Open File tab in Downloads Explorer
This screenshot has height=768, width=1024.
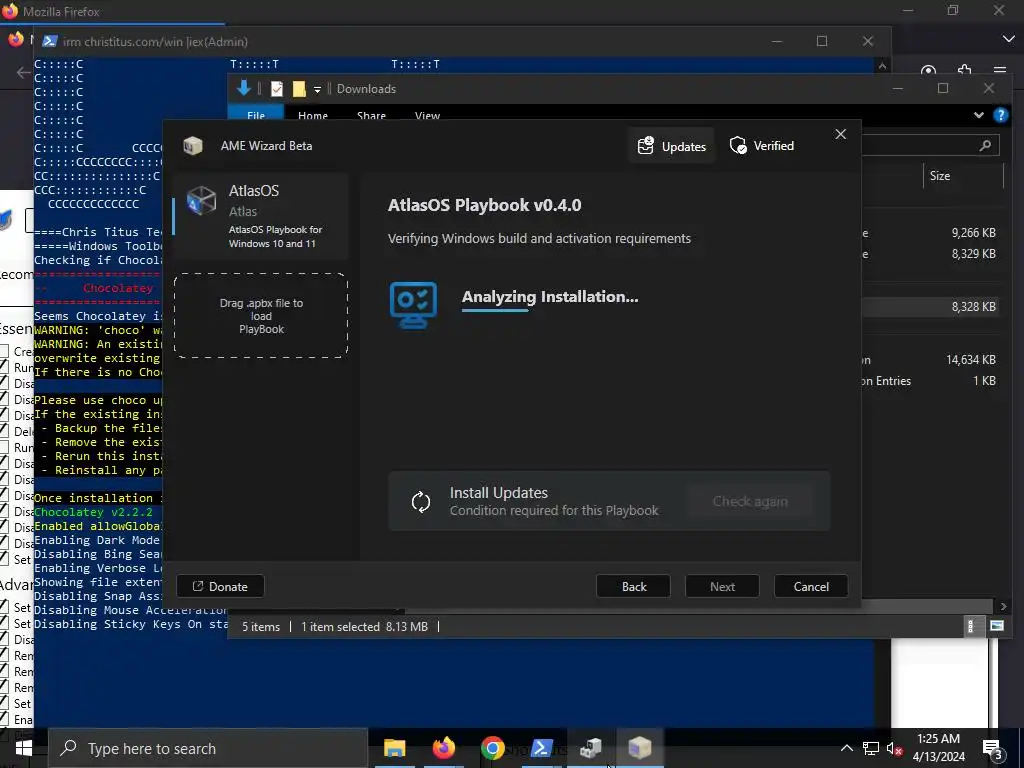click(256, 115)
